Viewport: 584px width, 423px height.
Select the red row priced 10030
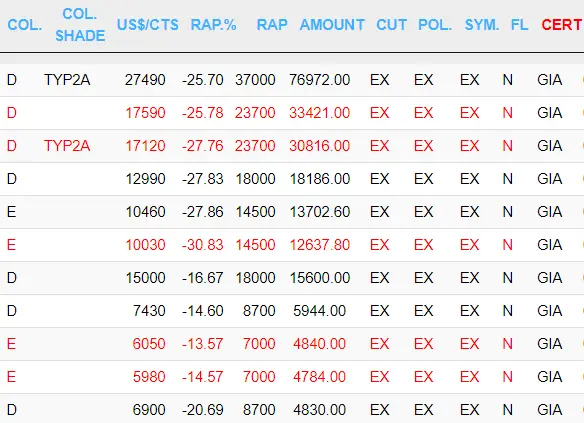point(292,245)
